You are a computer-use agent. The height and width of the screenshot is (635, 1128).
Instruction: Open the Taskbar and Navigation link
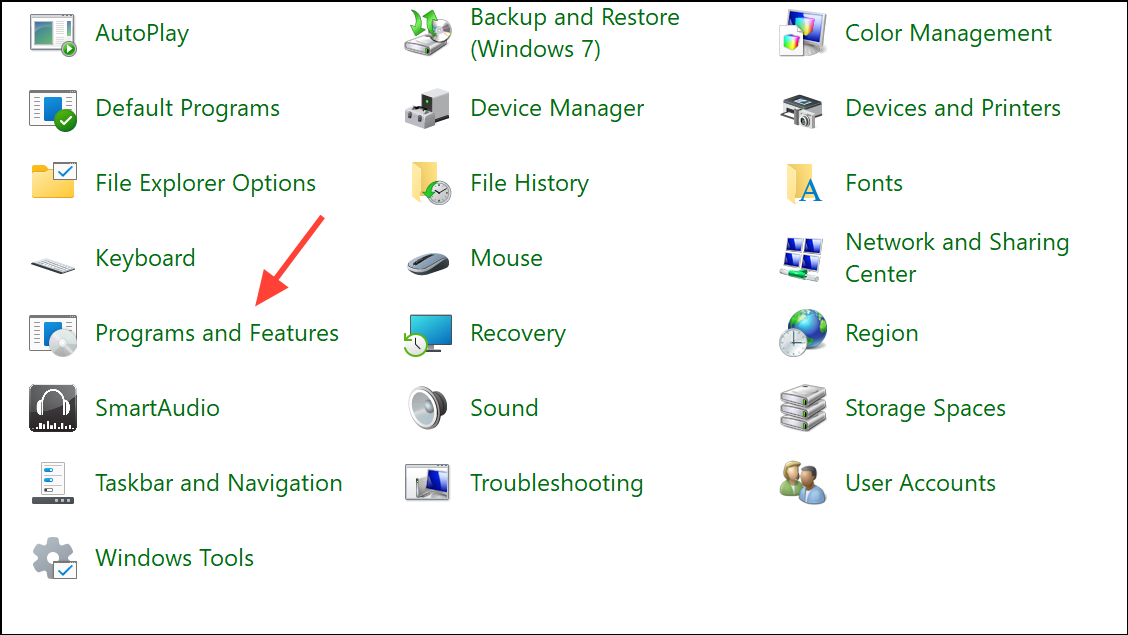click(x=219, y=483)
